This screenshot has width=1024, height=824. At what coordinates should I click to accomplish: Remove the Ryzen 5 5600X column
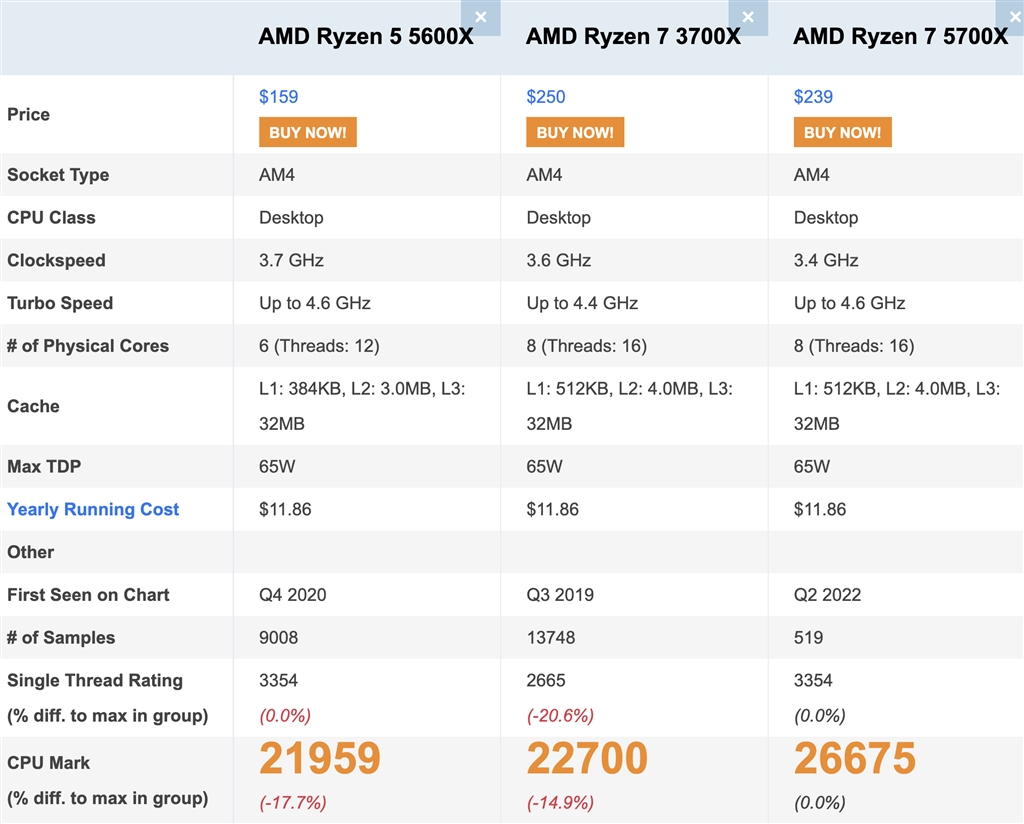[x=481, y=17]
